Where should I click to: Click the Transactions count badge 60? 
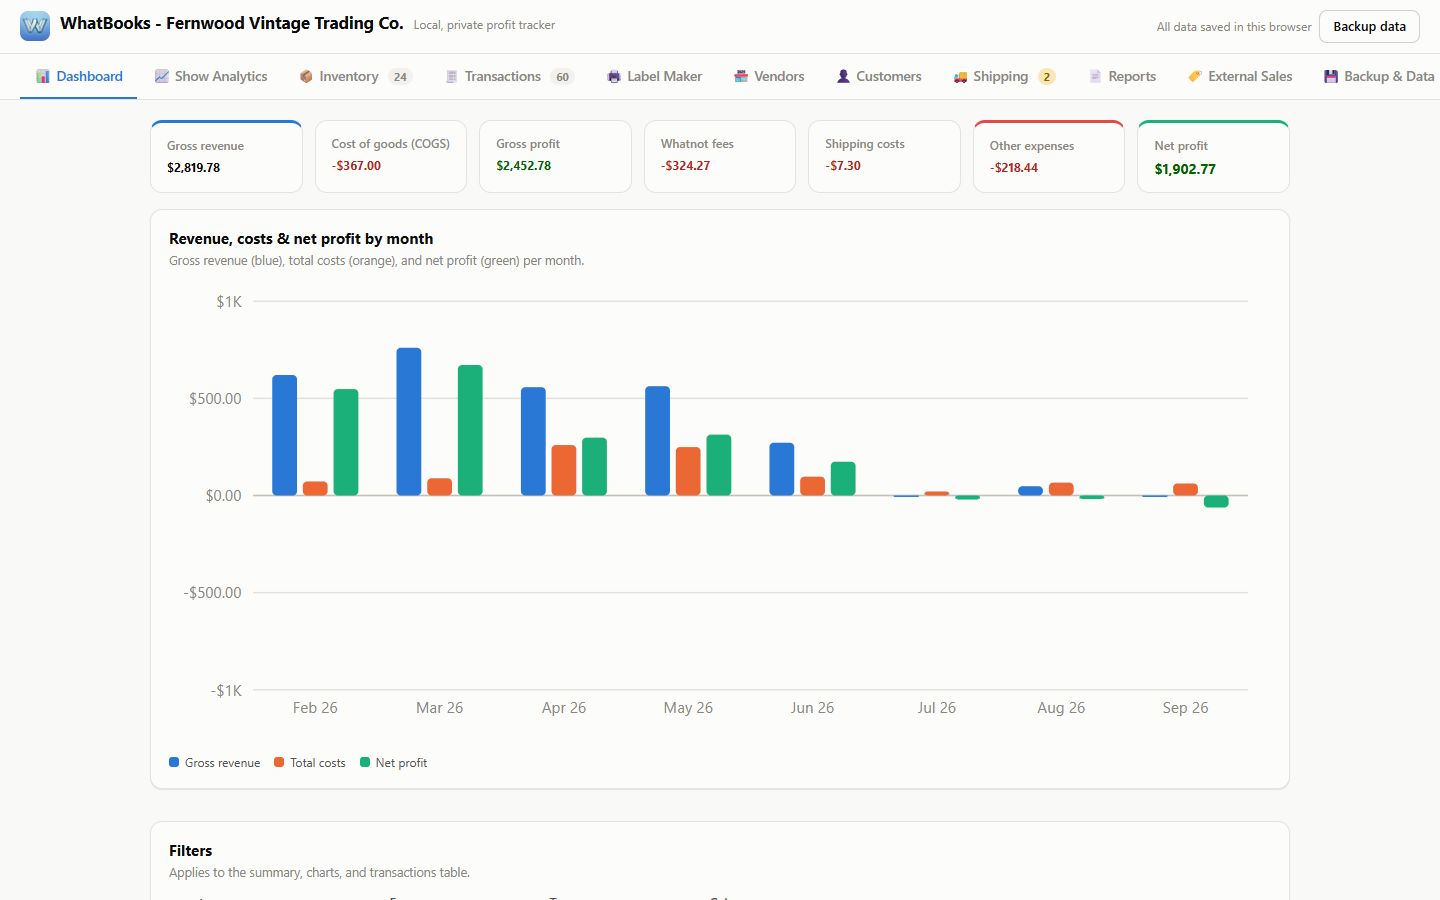(x=562, y=77)
